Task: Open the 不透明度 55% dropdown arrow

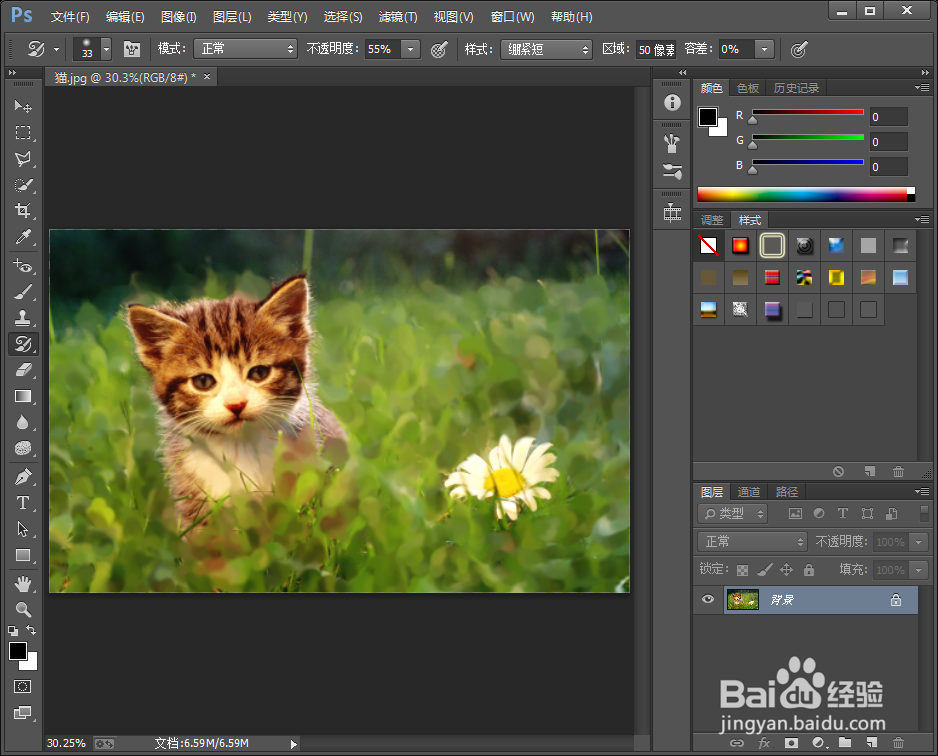Action: (x=410, y=48)
